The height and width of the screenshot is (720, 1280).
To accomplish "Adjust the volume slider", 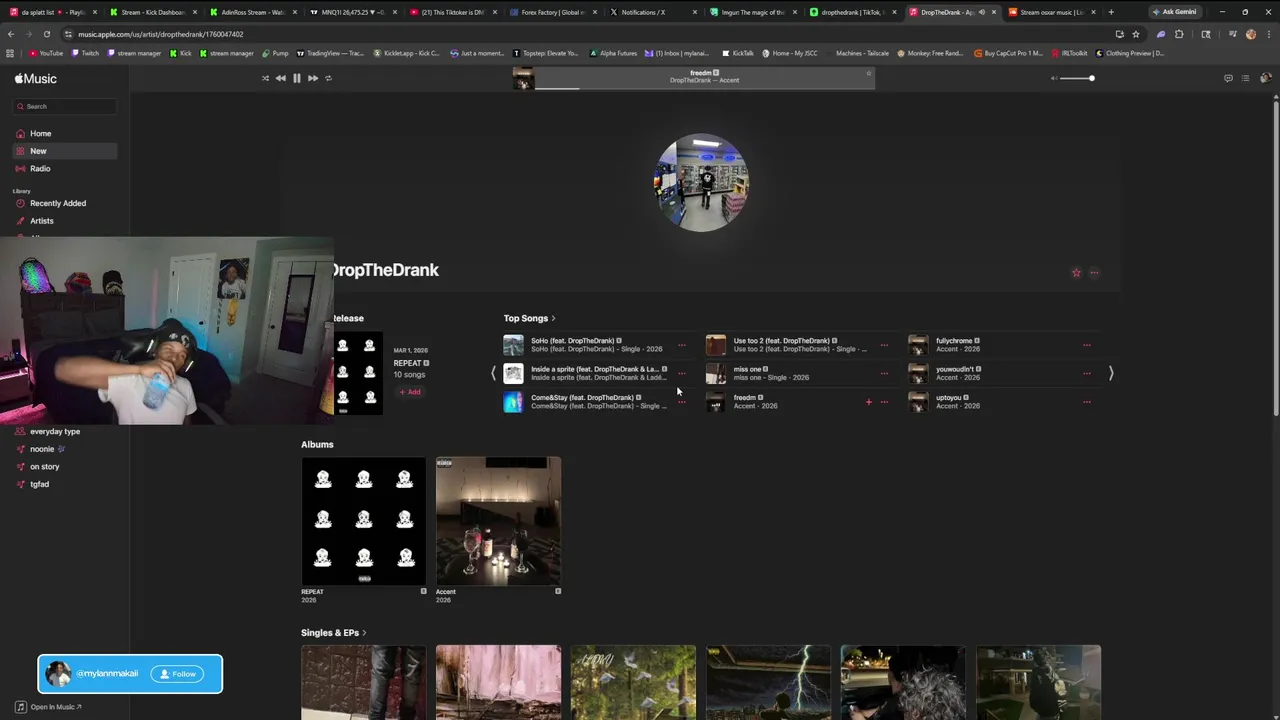I will tap(1078, 78).
